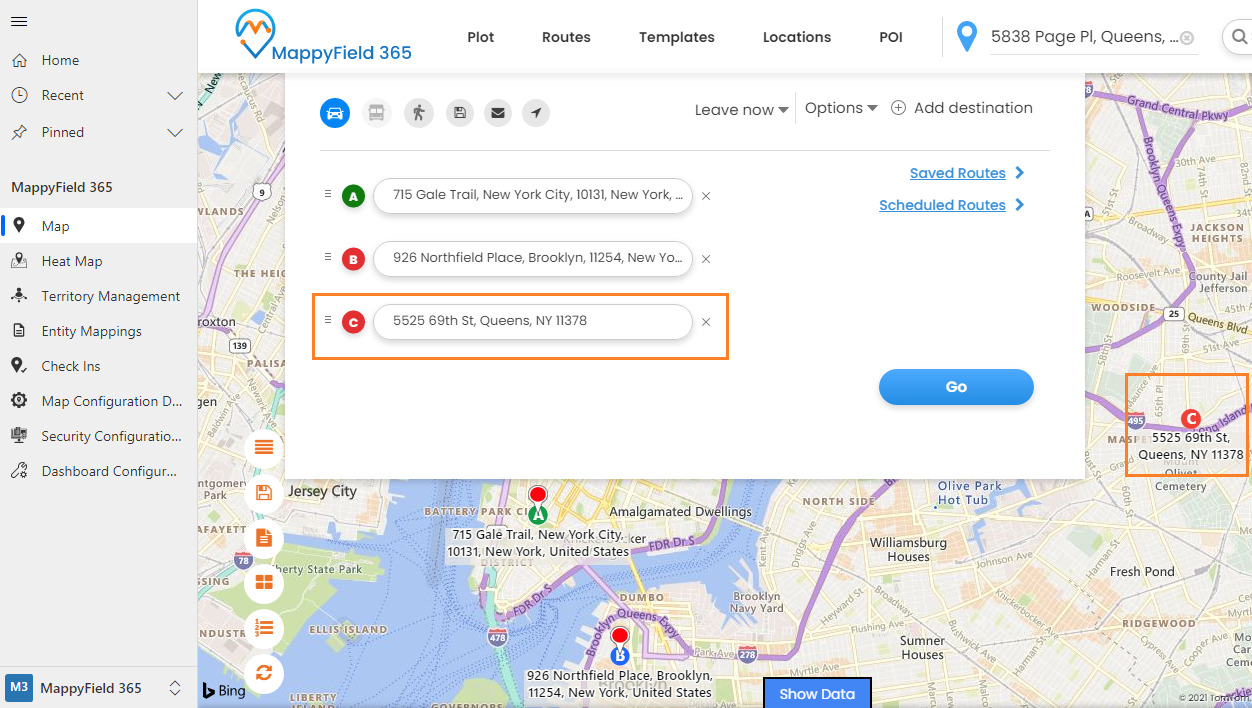The height and width of the screenshot is (708, 1252).
Task: Expand Saved Routes chevron arrow
Action: click(x=1019, y=173)
